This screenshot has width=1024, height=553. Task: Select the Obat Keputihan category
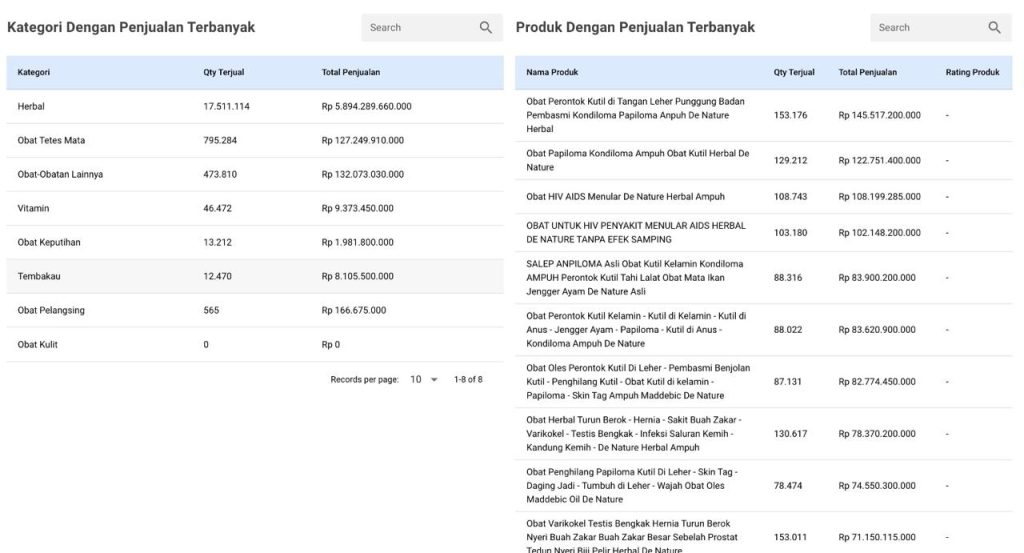[255, 242]
